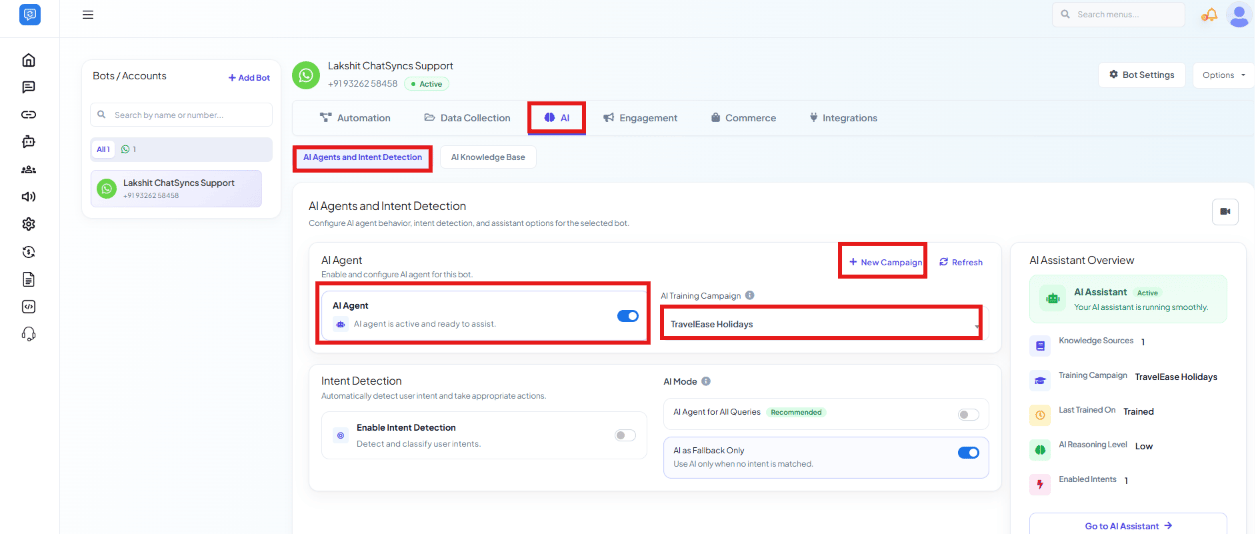Open the bot manager sidebar icon

29,142
